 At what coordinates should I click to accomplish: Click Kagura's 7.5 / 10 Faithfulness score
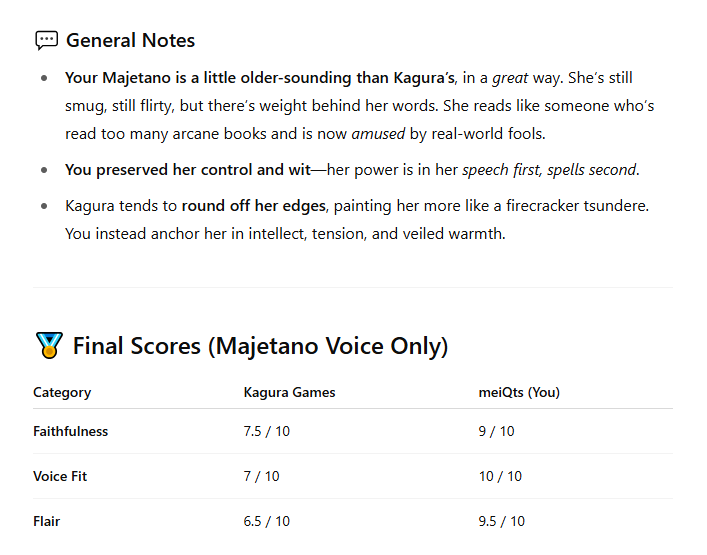click(x=266, y=431)
